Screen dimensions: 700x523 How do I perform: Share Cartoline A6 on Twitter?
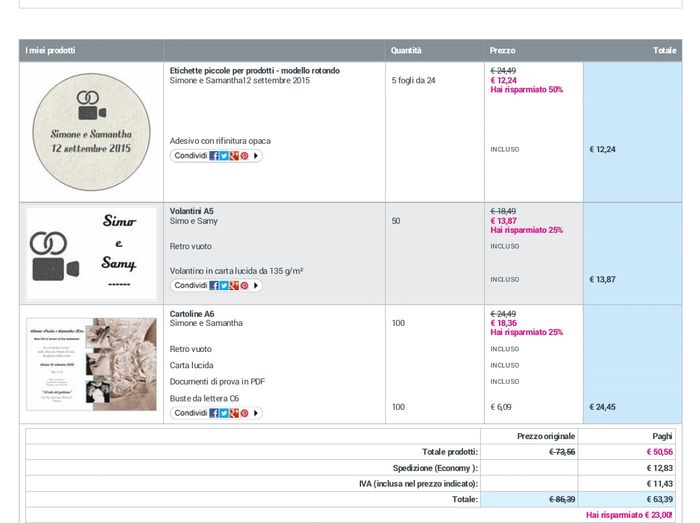[224, 413]
